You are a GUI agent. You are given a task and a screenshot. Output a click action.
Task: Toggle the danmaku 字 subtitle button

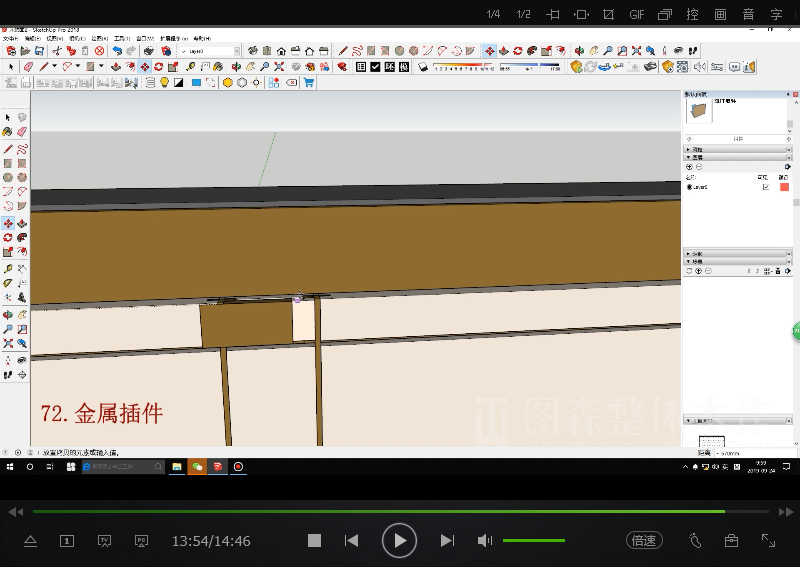pos(776,15)
